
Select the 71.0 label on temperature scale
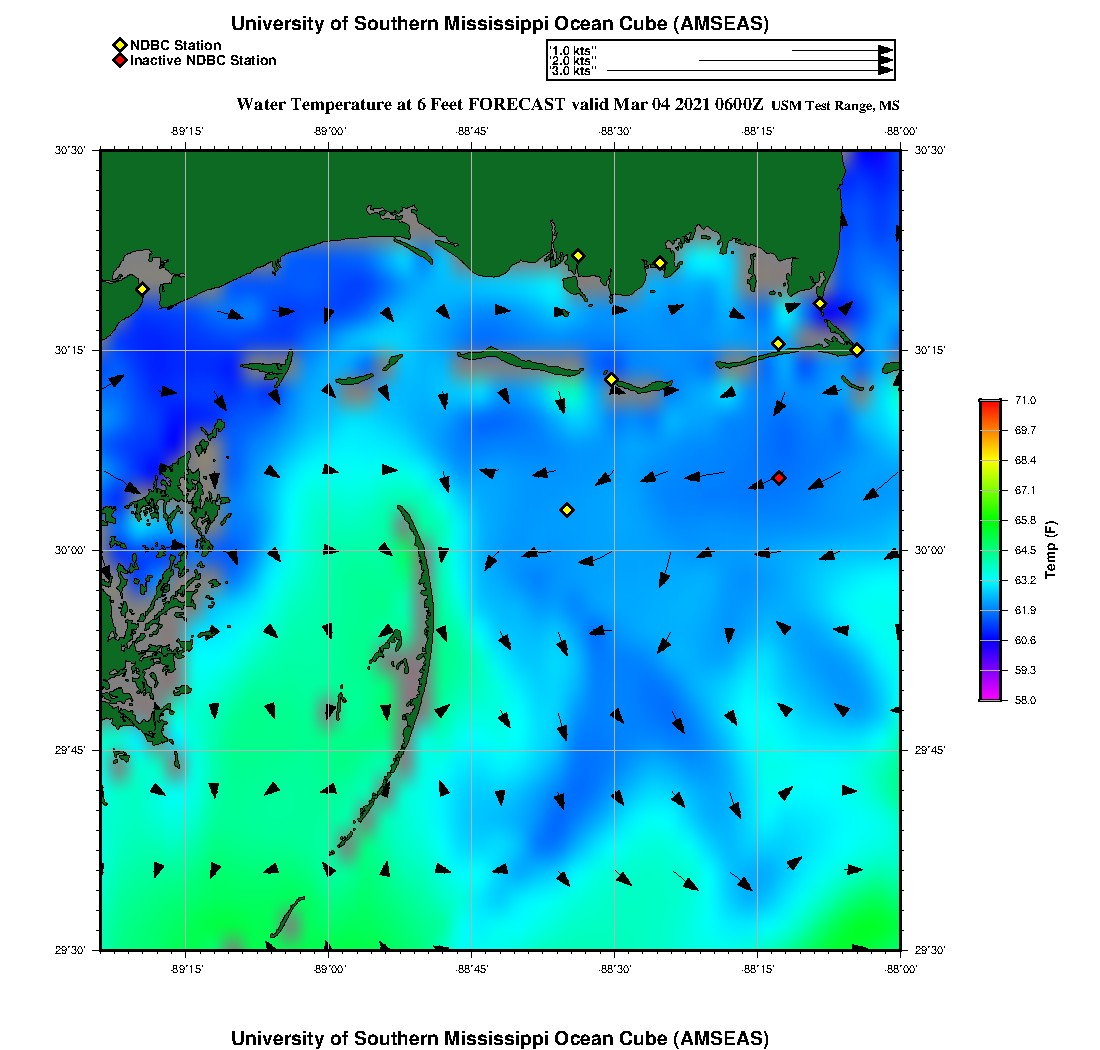tap(1023, 400)
